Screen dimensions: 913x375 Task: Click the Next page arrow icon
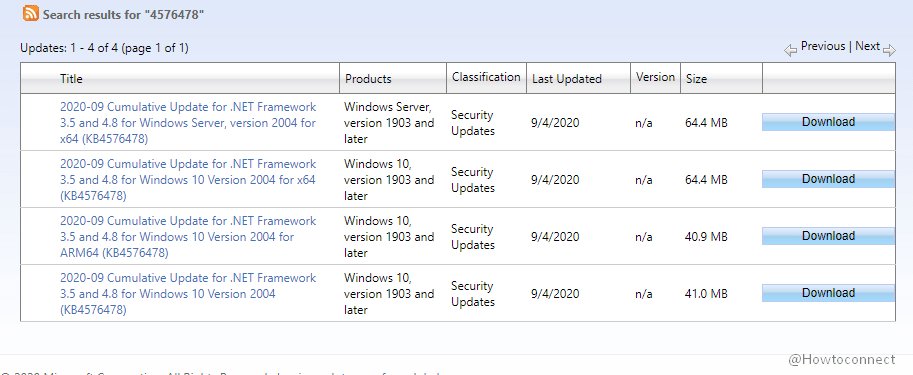pos(889,51)
